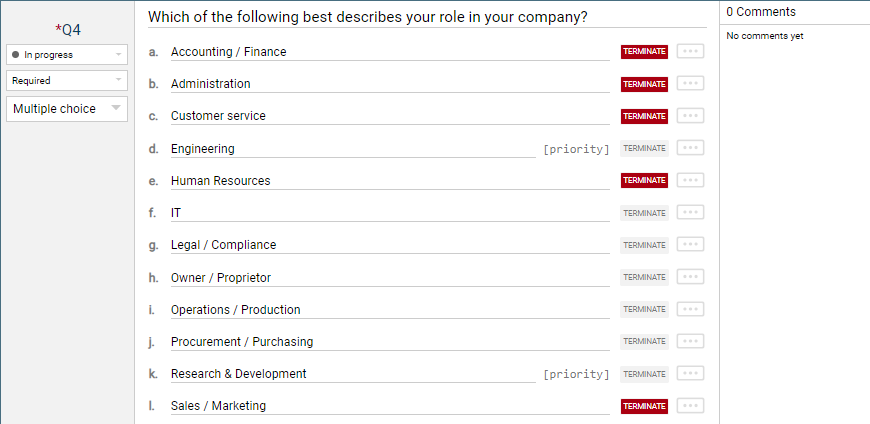
Task: Click ellipsis icon for Procurement / Purchasing
Action: pos(690,342)
